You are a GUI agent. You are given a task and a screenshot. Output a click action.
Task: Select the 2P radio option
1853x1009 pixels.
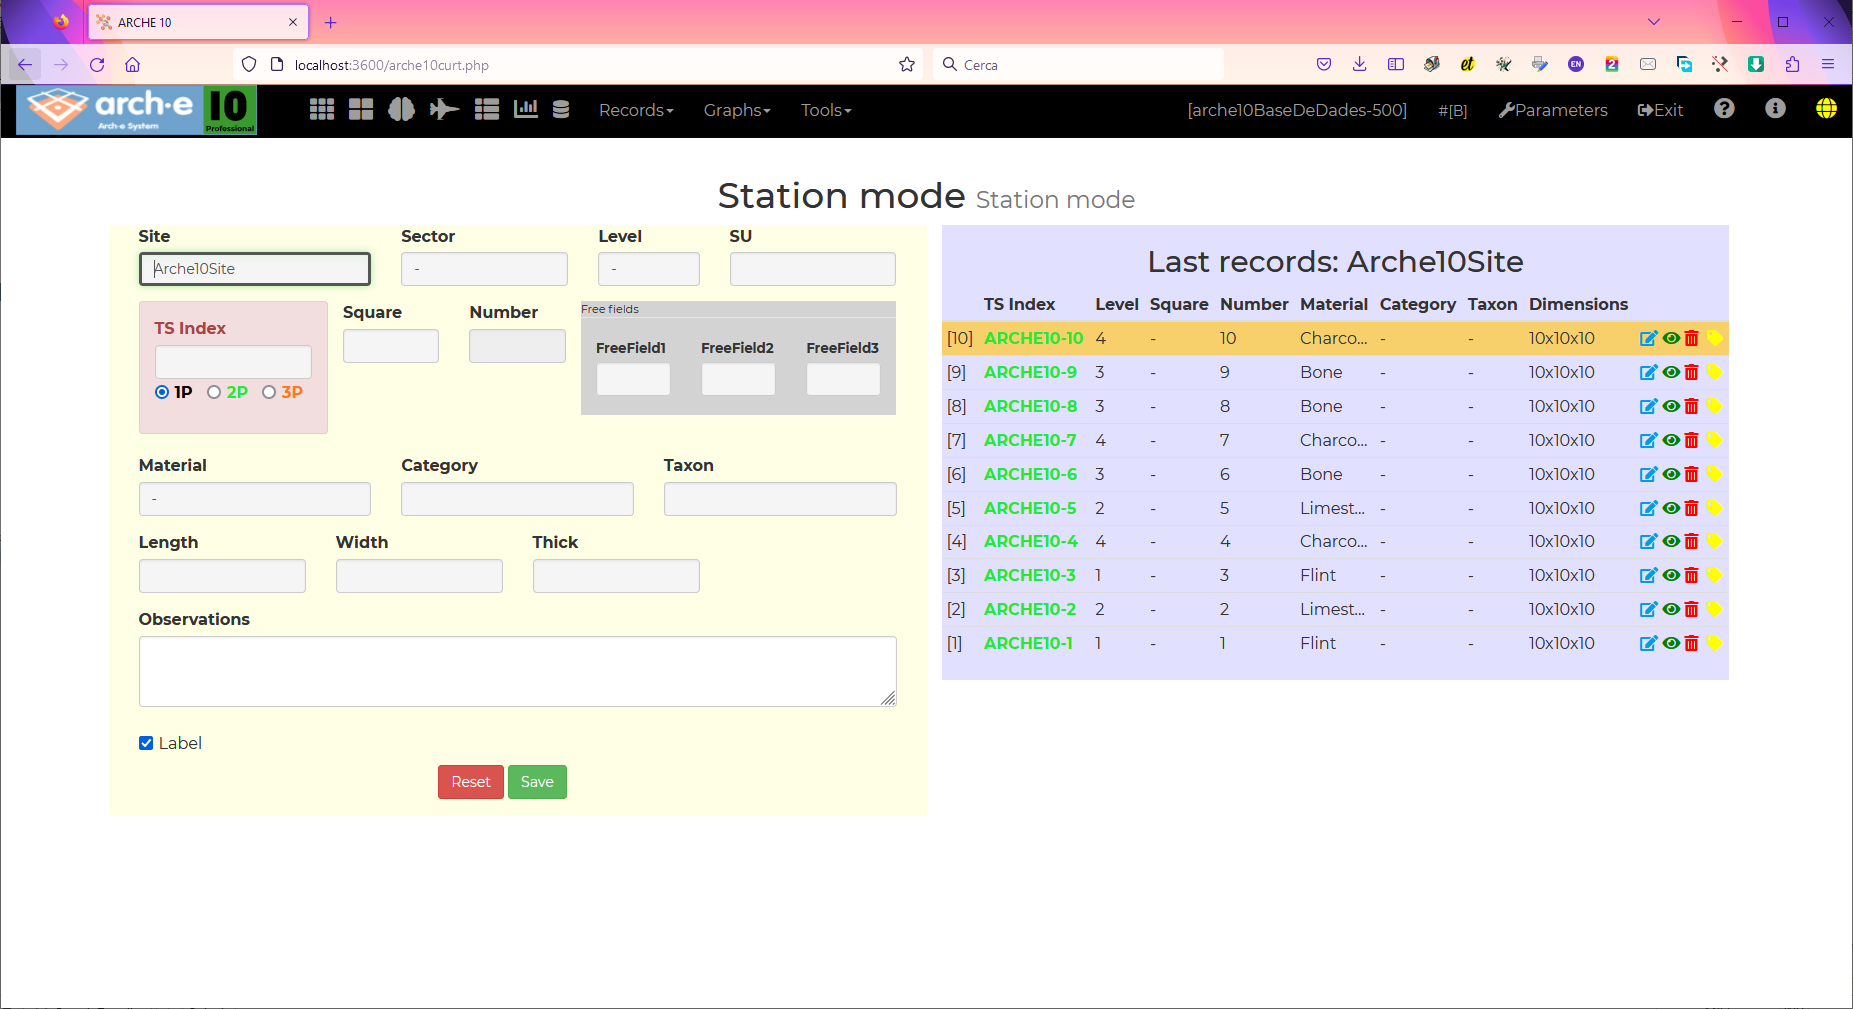click(x=214, y=392)
